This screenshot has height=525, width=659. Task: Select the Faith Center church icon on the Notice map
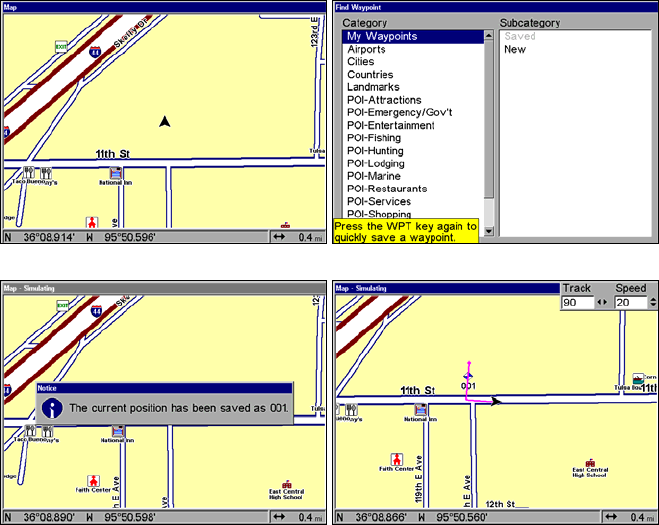(93, 480)
